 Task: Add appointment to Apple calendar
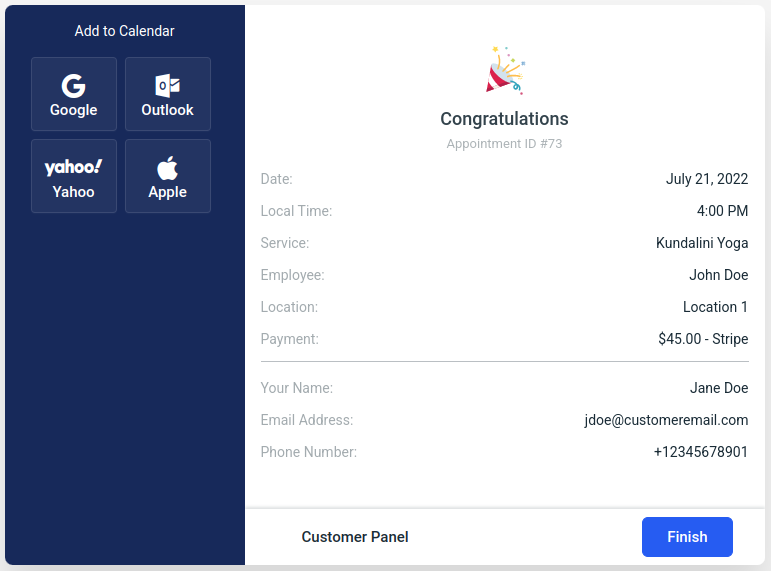(168, 176)
